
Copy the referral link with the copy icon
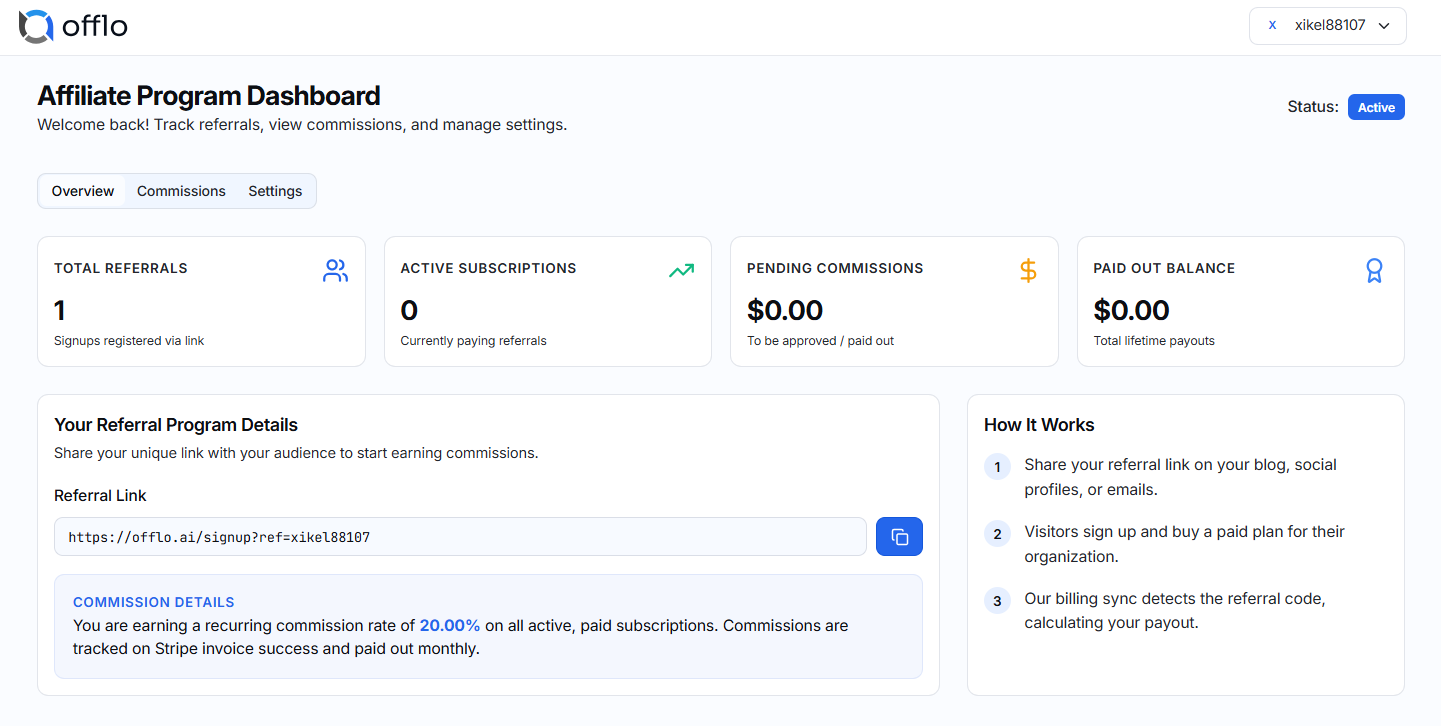pos(899,537)
